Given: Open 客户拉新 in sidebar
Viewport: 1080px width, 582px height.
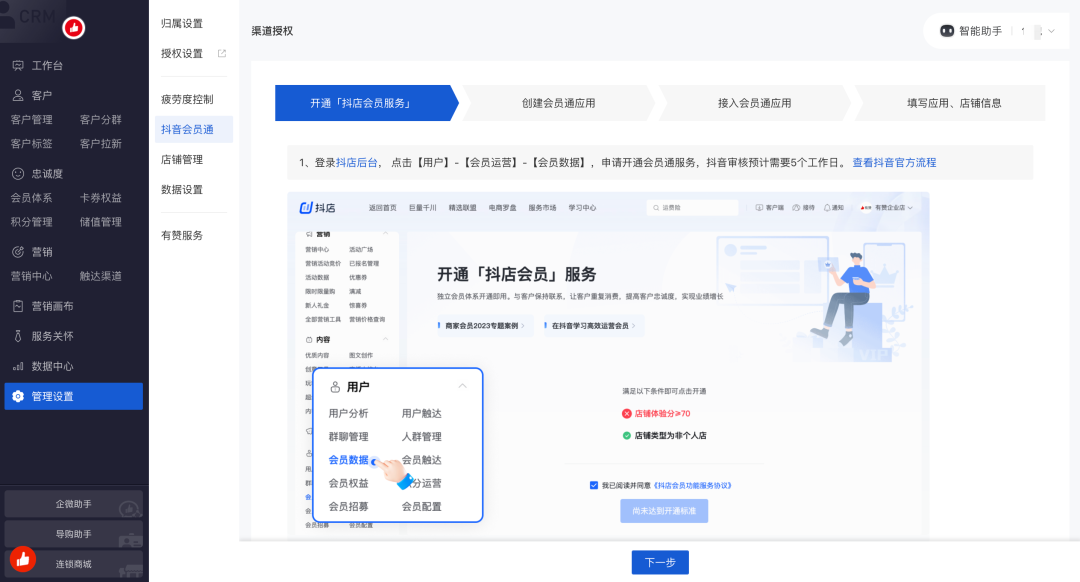Looking at the screenshot, I should tap(101, 144).
